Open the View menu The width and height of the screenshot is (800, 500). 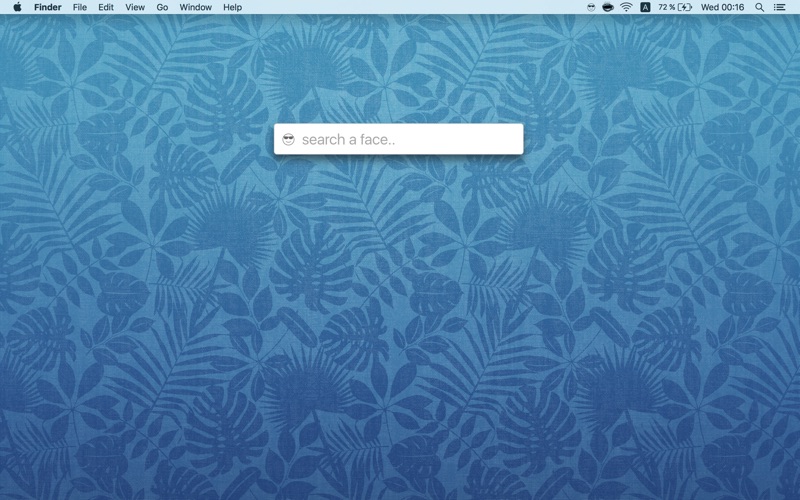135,7
